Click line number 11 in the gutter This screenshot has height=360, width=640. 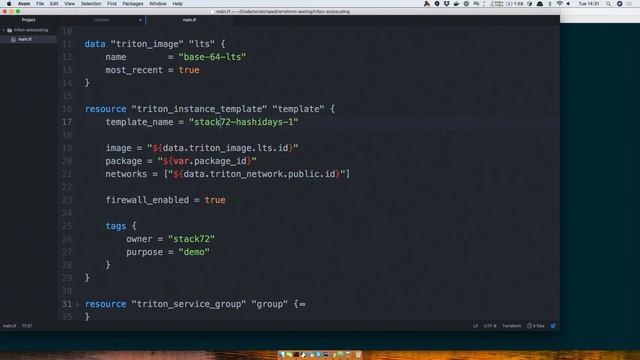point(67,44)
